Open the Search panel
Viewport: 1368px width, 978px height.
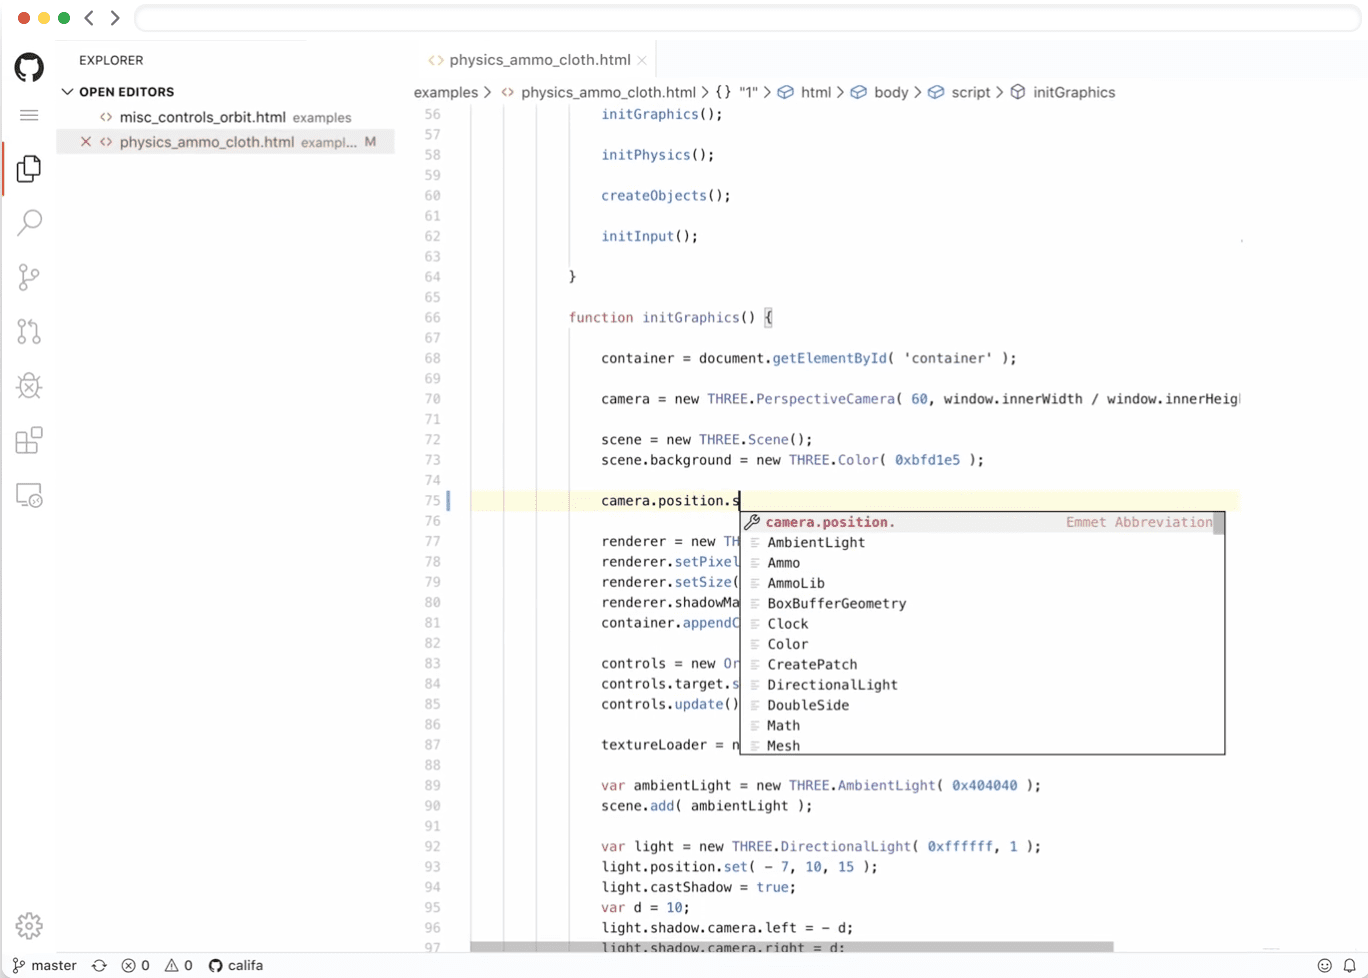[28, 222]
